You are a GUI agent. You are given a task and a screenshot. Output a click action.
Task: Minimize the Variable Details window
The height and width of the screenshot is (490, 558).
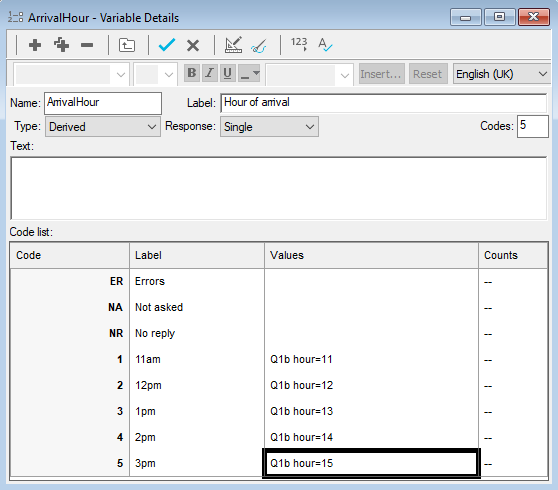[x=465, y=17]
